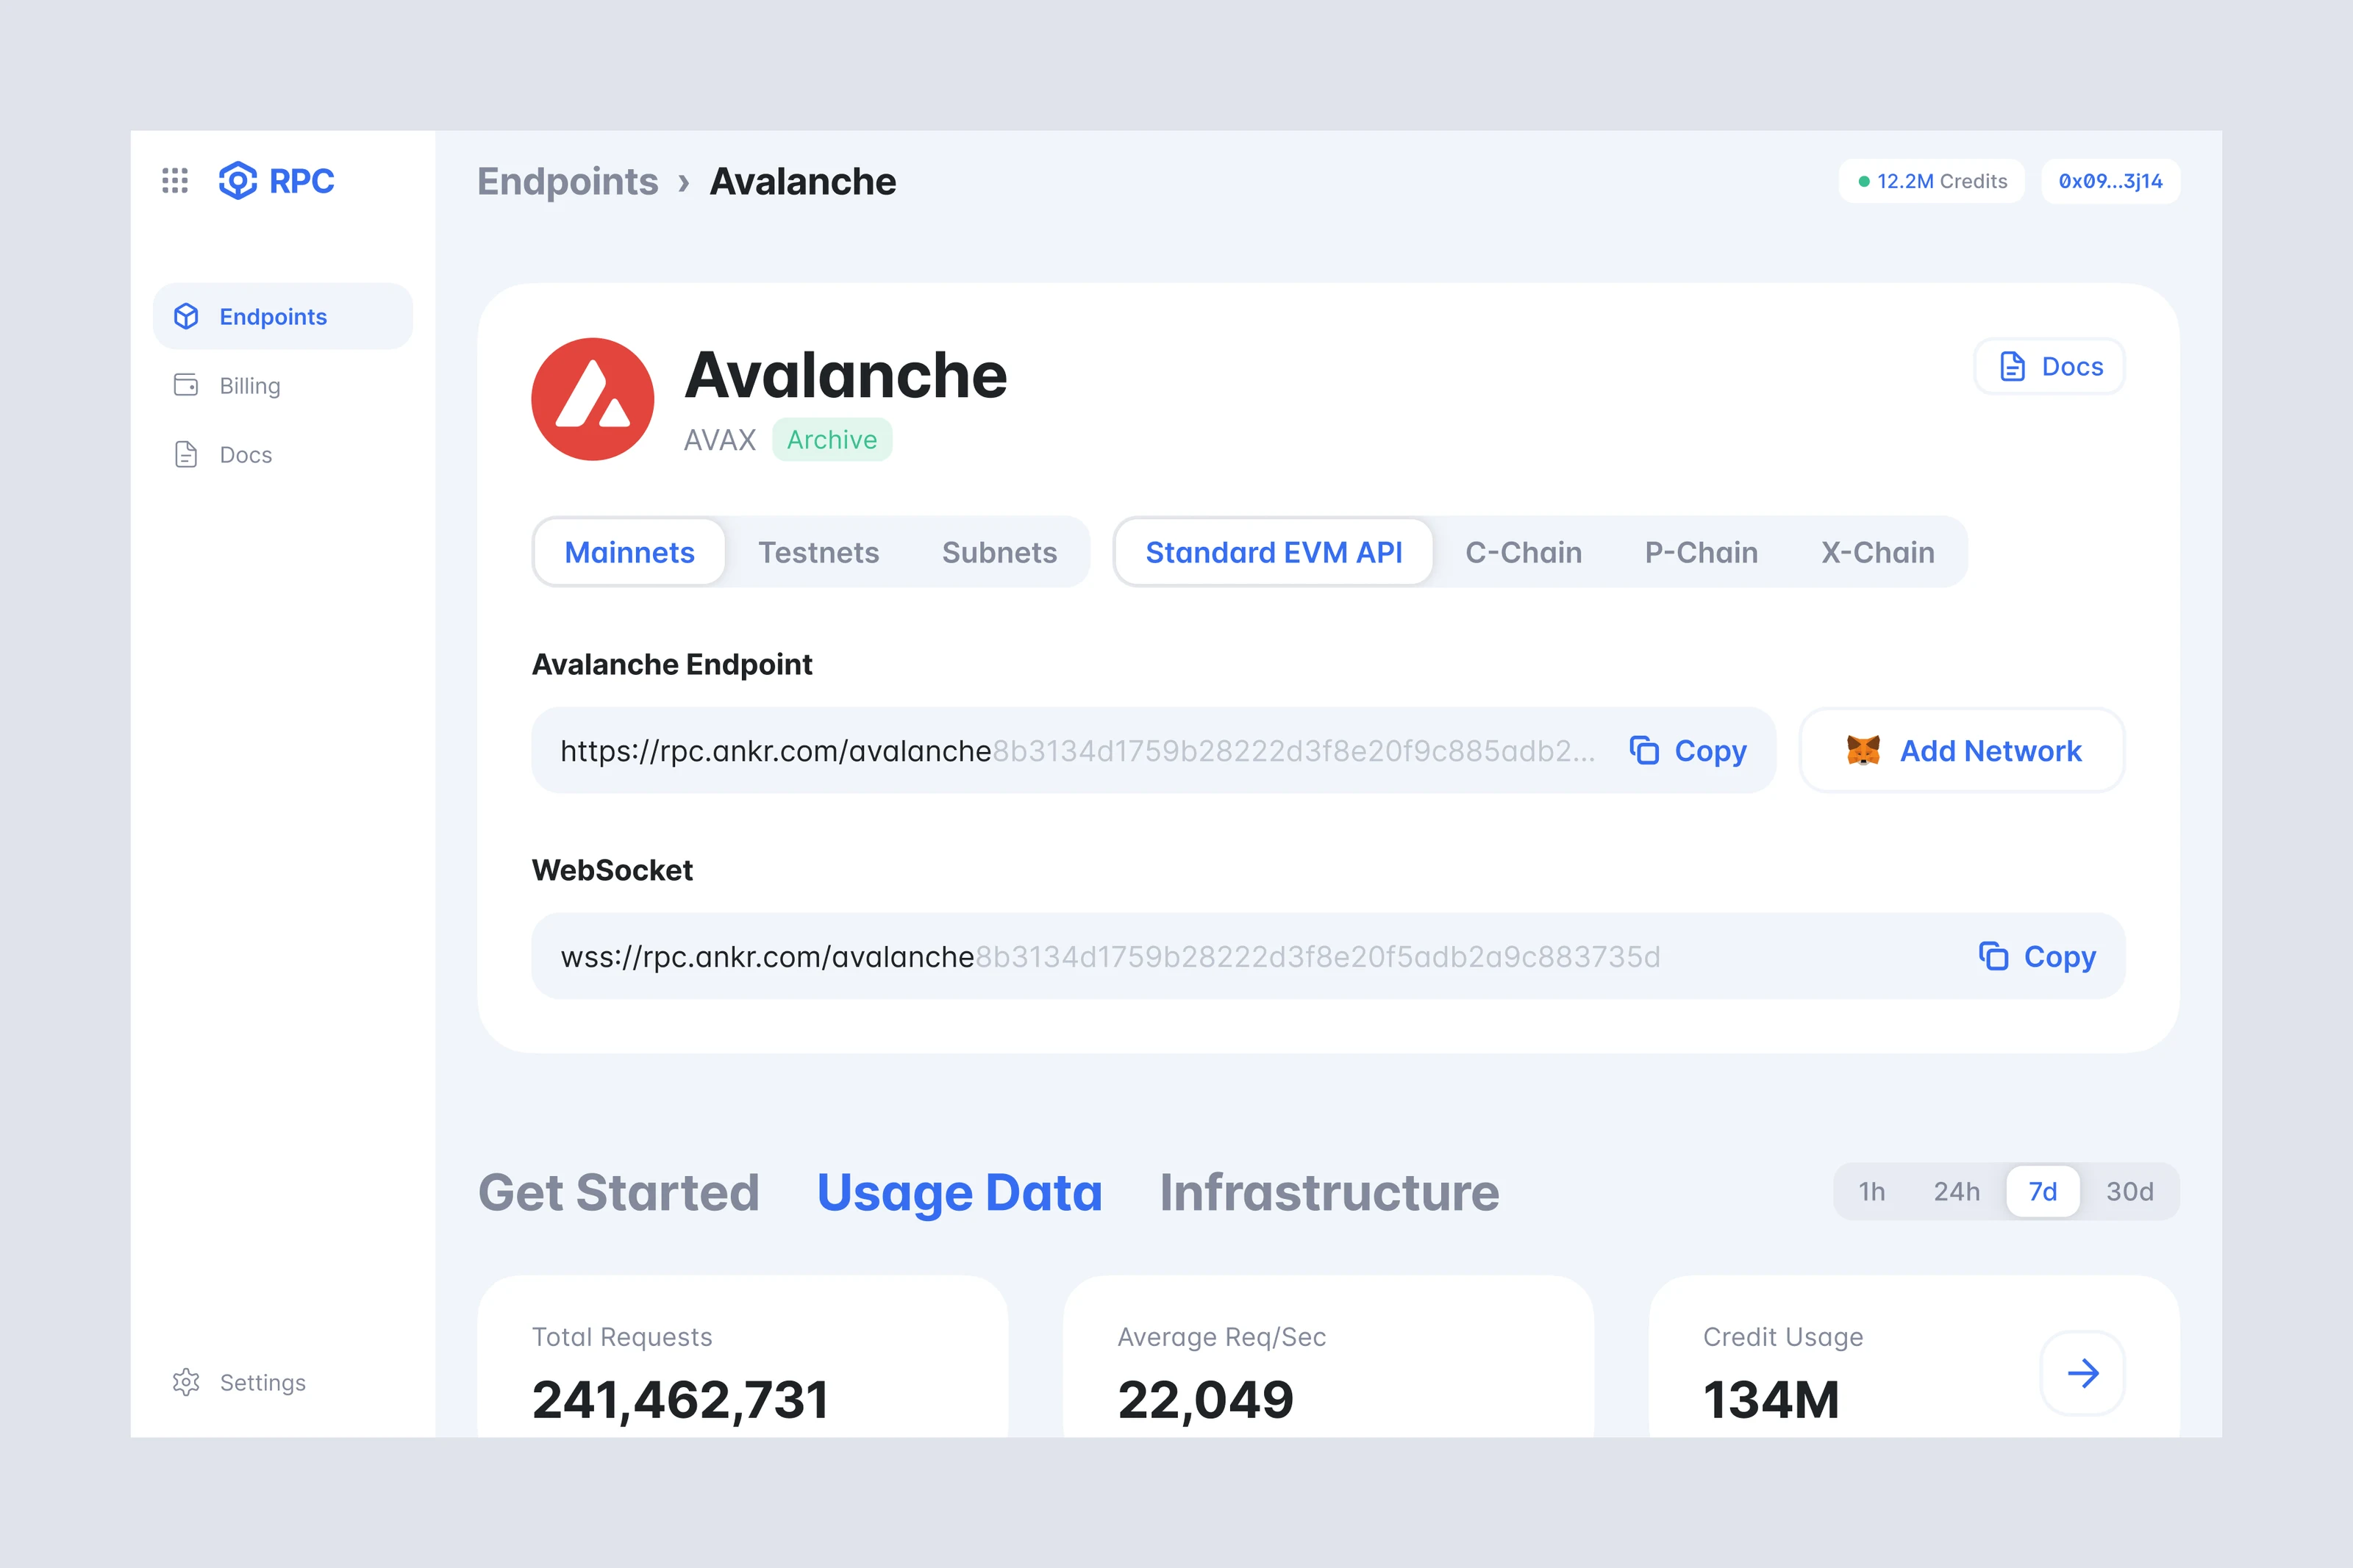
Task: Select the Standard EVM API tab
Action: [1273, 552]
